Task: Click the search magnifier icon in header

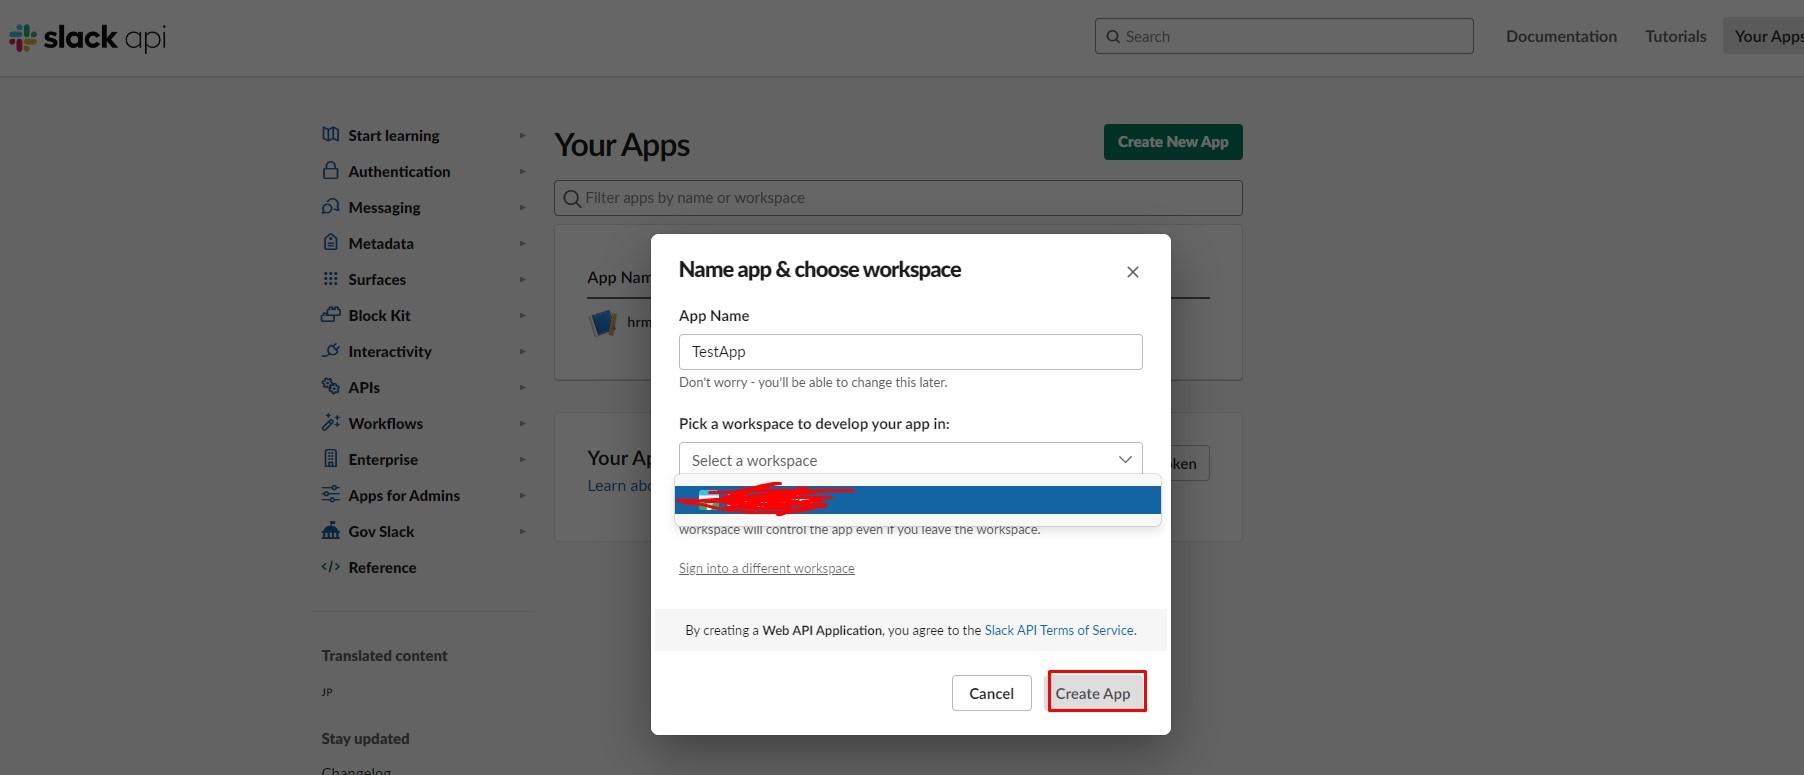Action: click(1113, 37)
